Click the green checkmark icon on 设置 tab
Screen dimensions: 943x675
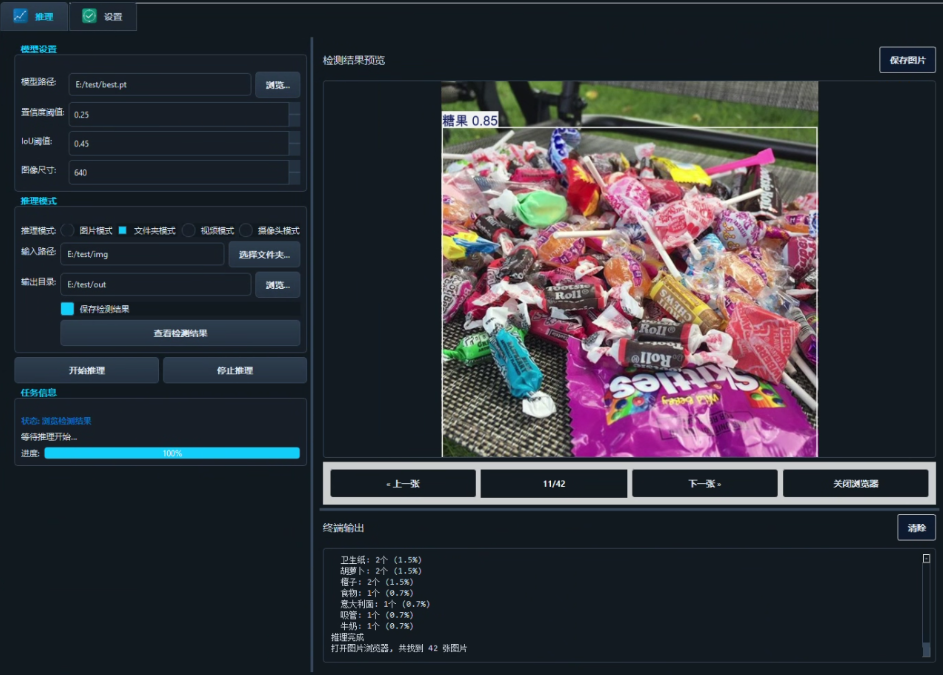click(89, 16)
